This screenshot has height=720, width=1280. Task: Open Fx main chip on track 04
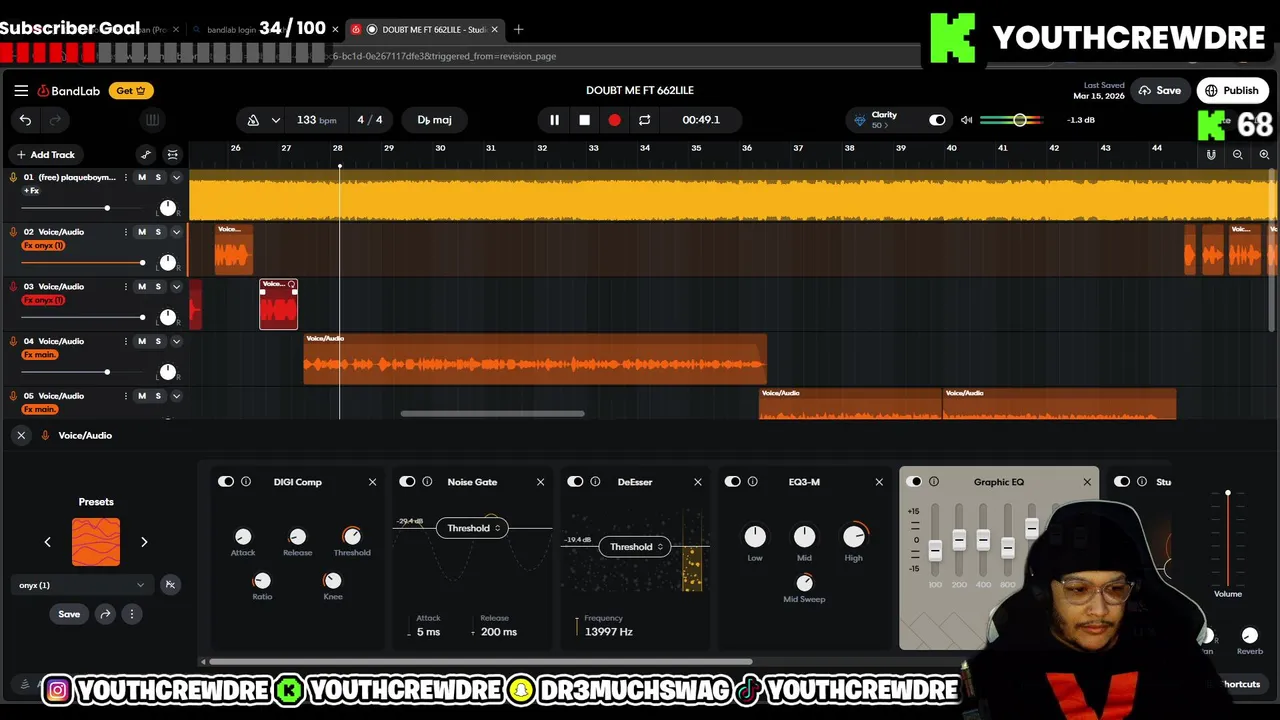click(40, 355)
